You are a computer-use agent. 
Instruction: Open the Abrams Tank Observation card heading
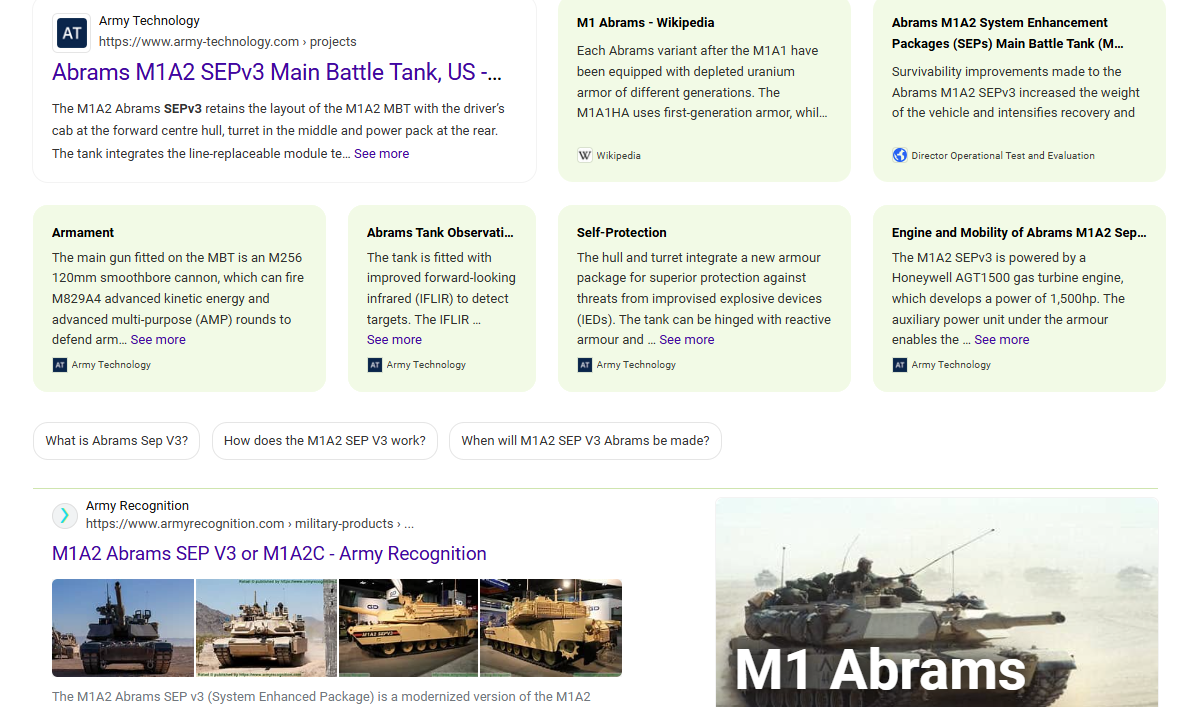(440, 233)
